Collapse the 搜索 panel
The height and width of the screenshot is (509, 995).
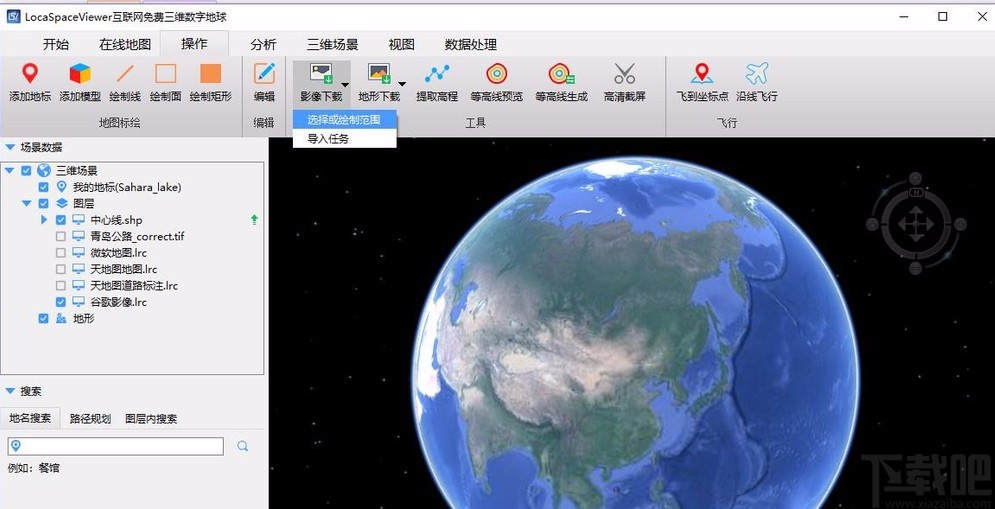10,391
